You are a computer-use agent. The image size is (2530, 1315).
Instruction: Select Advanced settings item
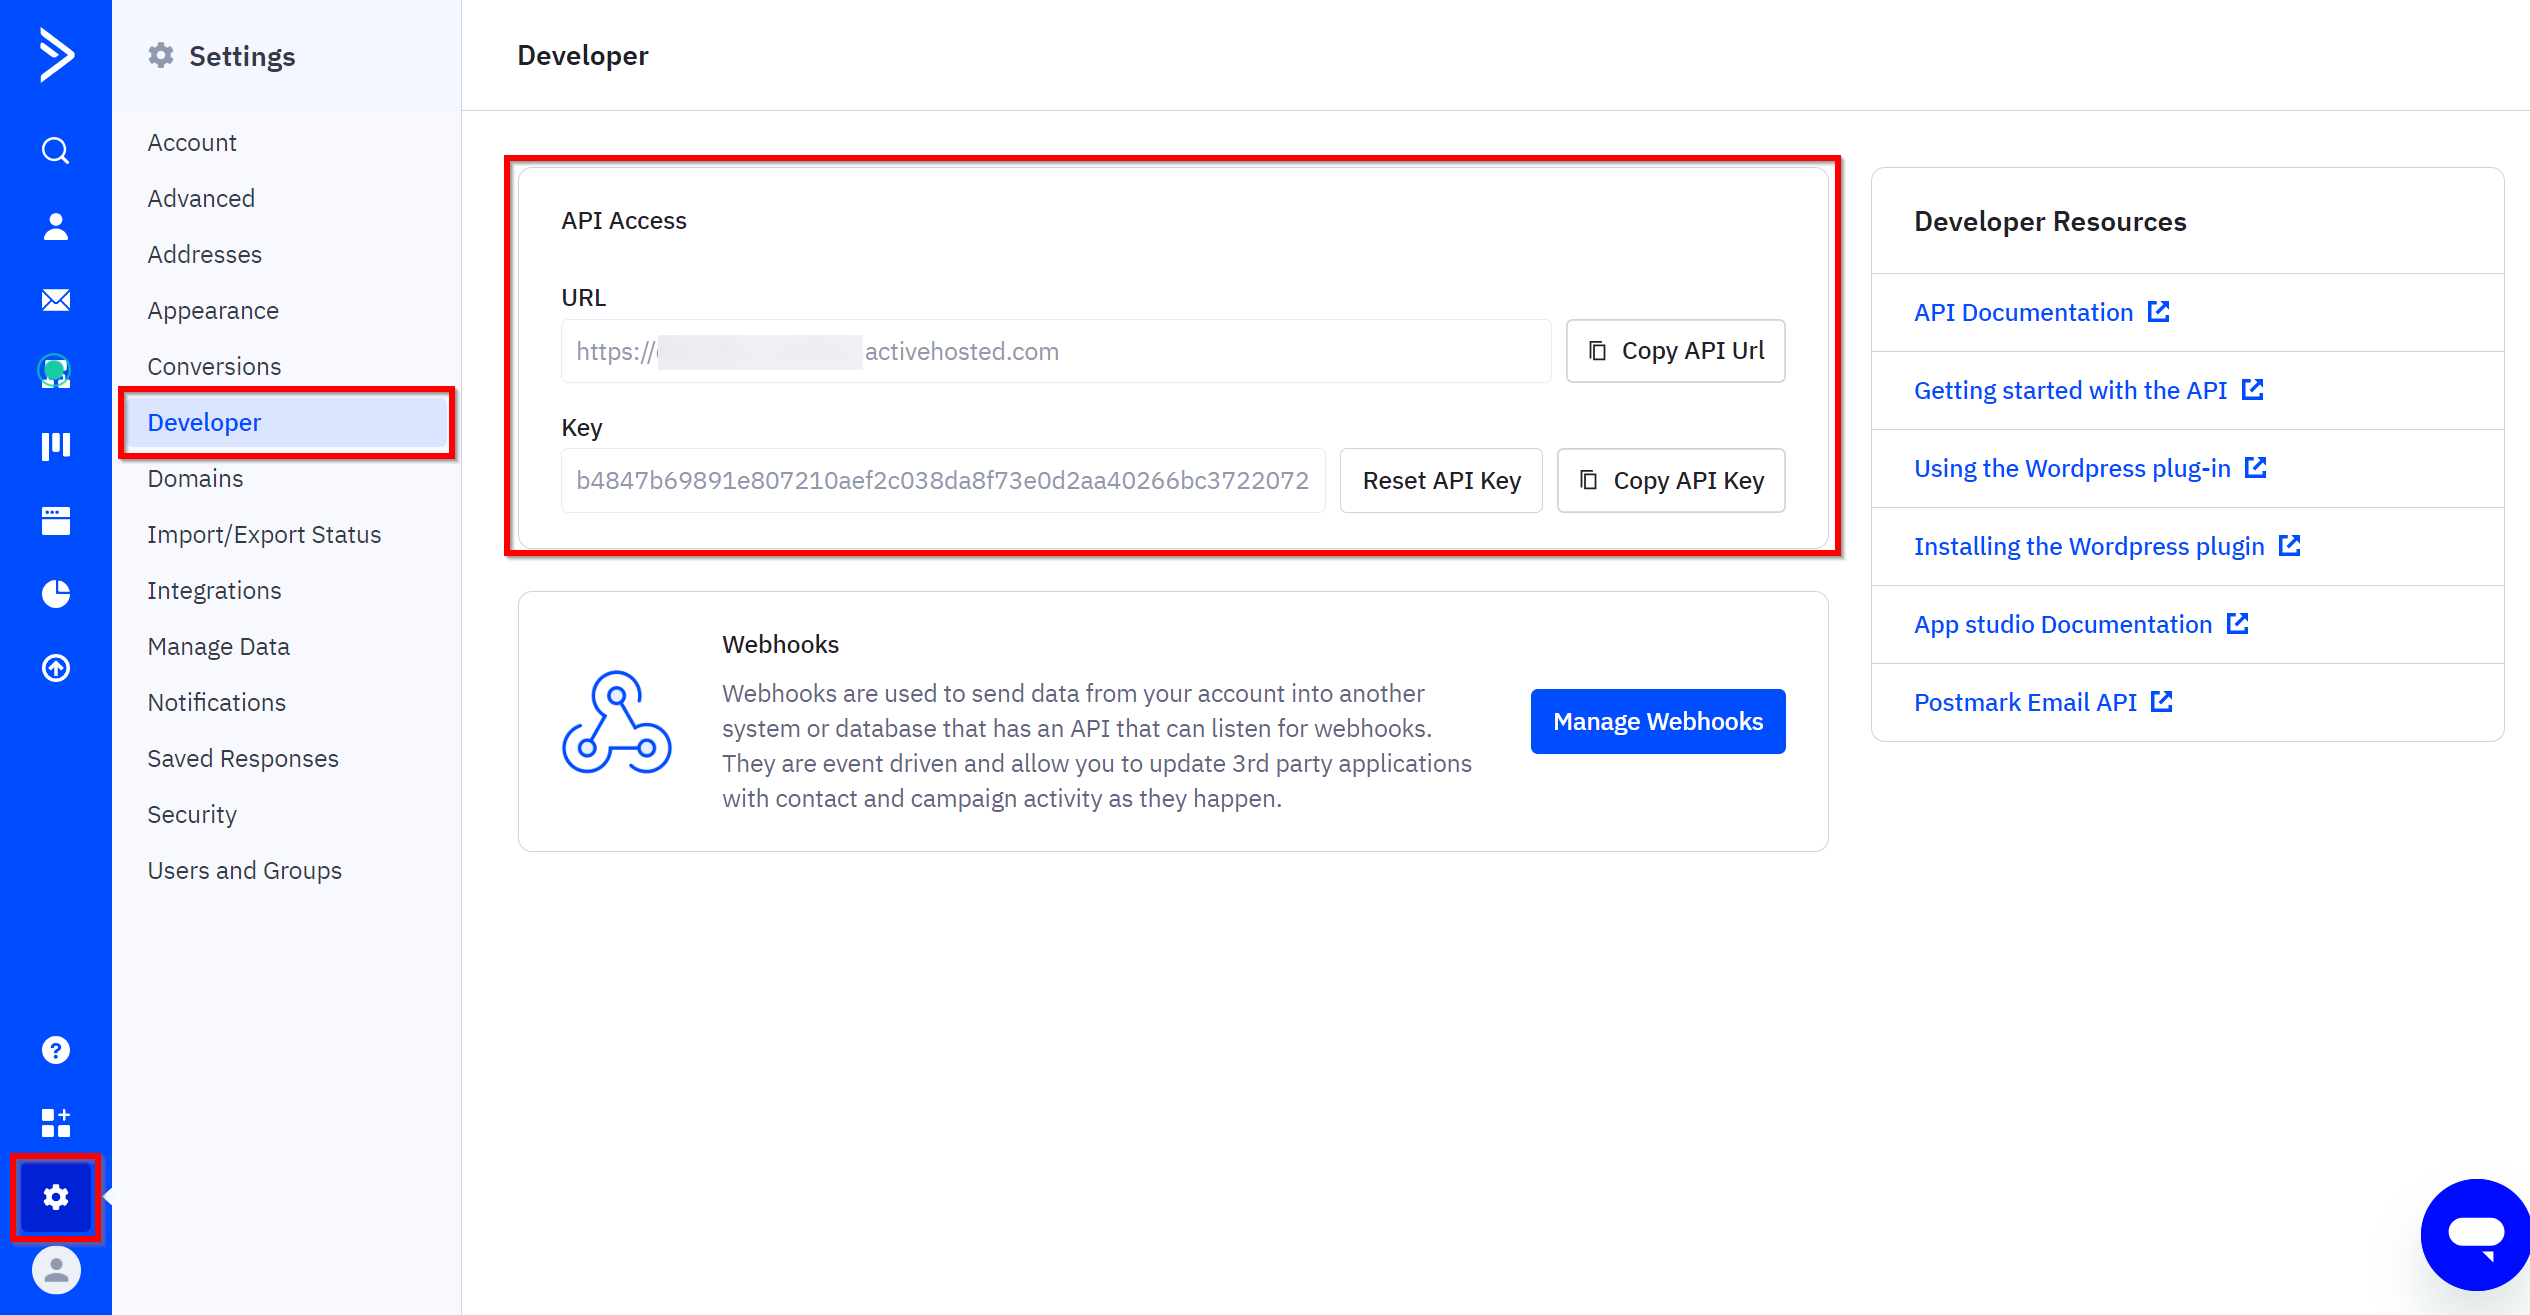click(201, 198)
